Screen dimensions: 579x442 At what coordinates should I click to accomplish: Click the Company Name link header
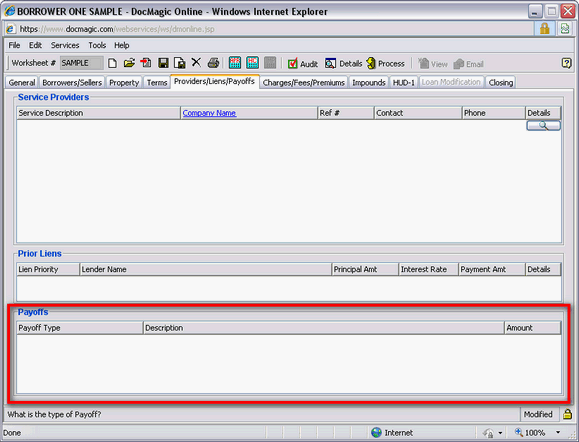pos(209,113)
